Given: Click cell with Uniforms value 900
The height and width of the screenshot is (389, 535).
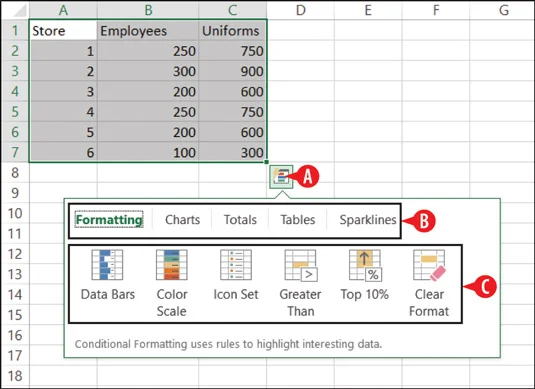Looking at the screenshot, I should (233, 71).
